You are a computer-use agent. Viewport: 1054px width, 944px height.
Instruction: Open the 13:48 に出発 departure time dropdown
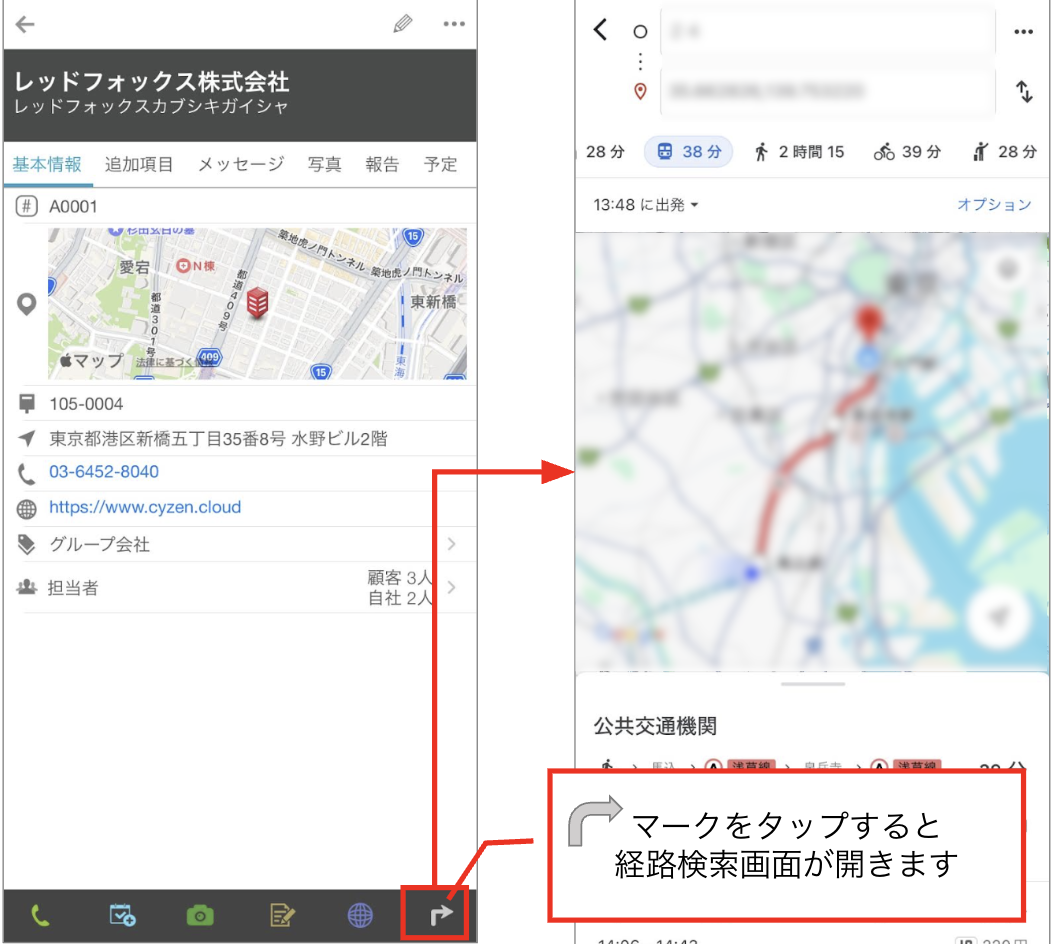(x=646, y=204)
